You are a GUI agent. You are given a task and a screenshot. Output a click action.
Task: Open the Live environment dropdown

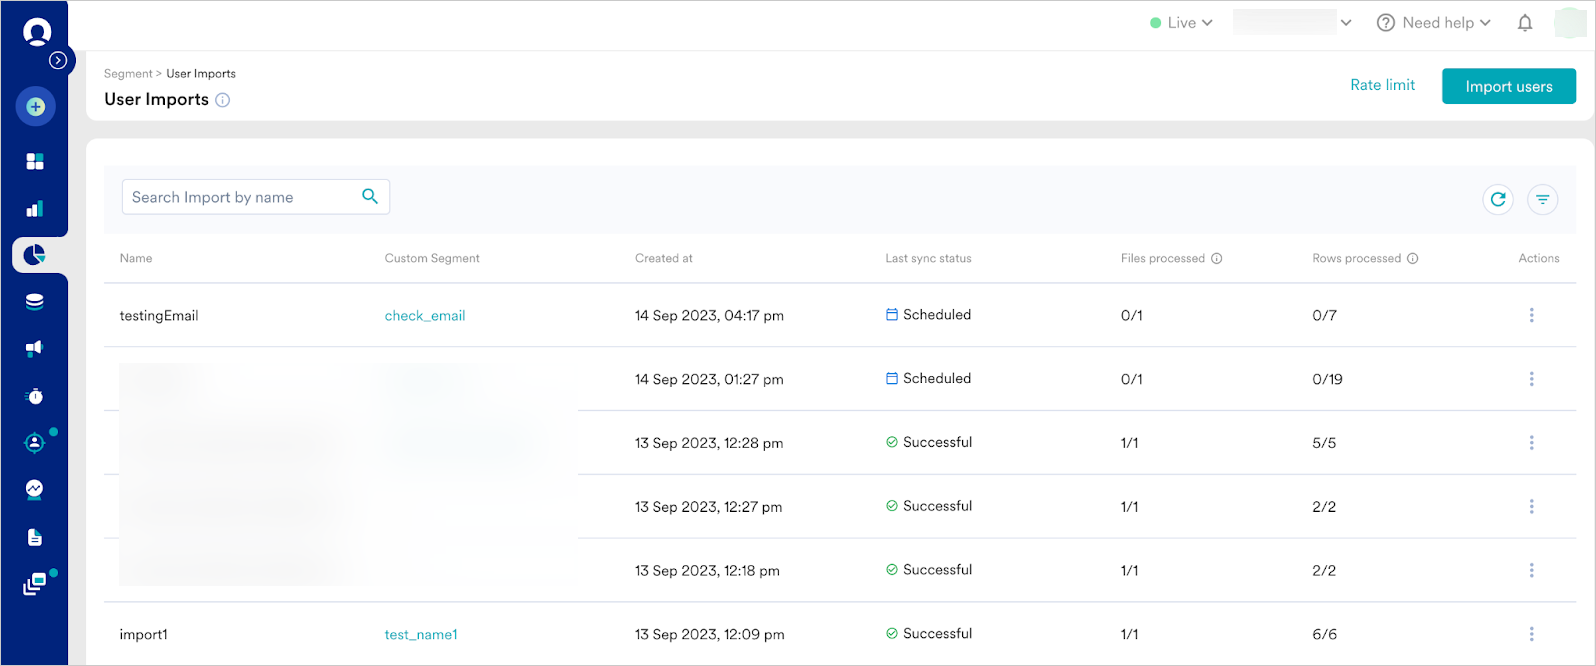click(x=1181, y=23)
